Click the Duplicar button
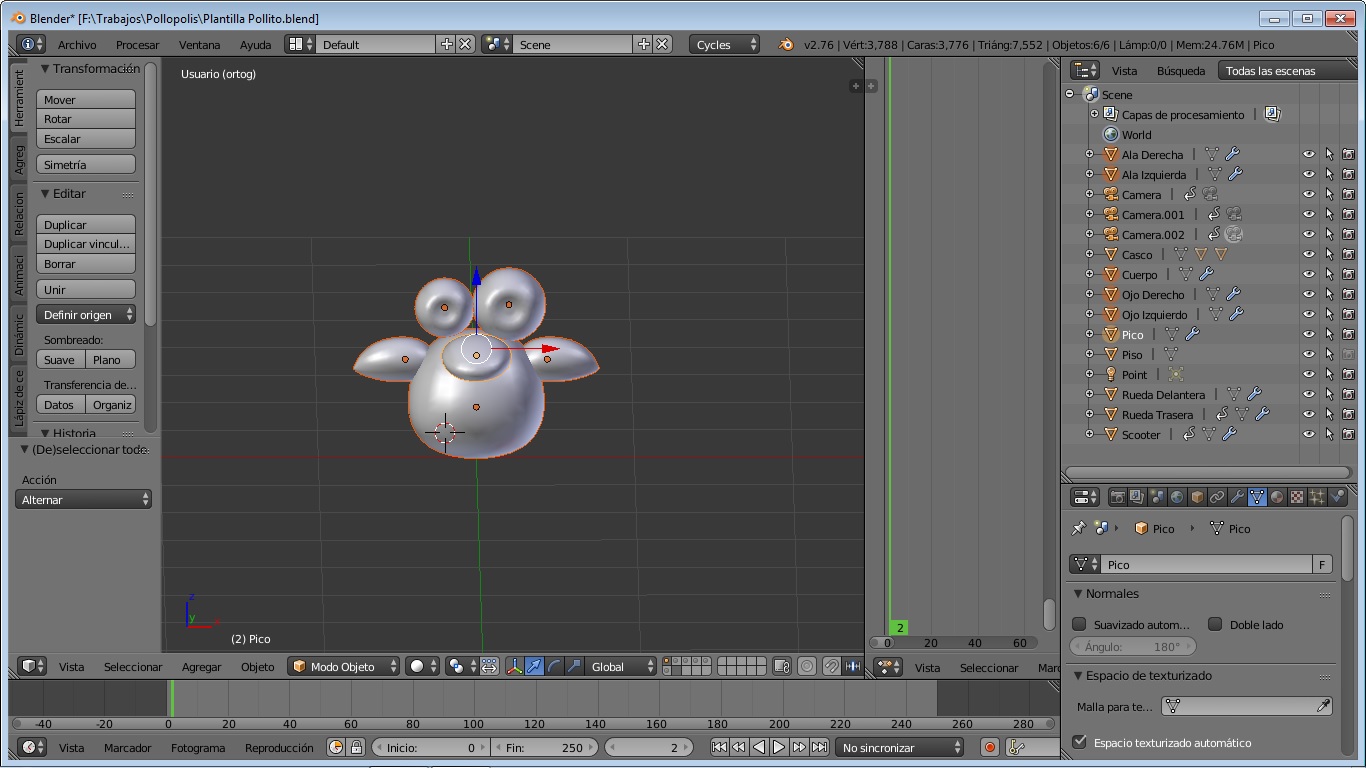Image resolution: width=1366 pixels, height=768 pixels. point(85,225)
